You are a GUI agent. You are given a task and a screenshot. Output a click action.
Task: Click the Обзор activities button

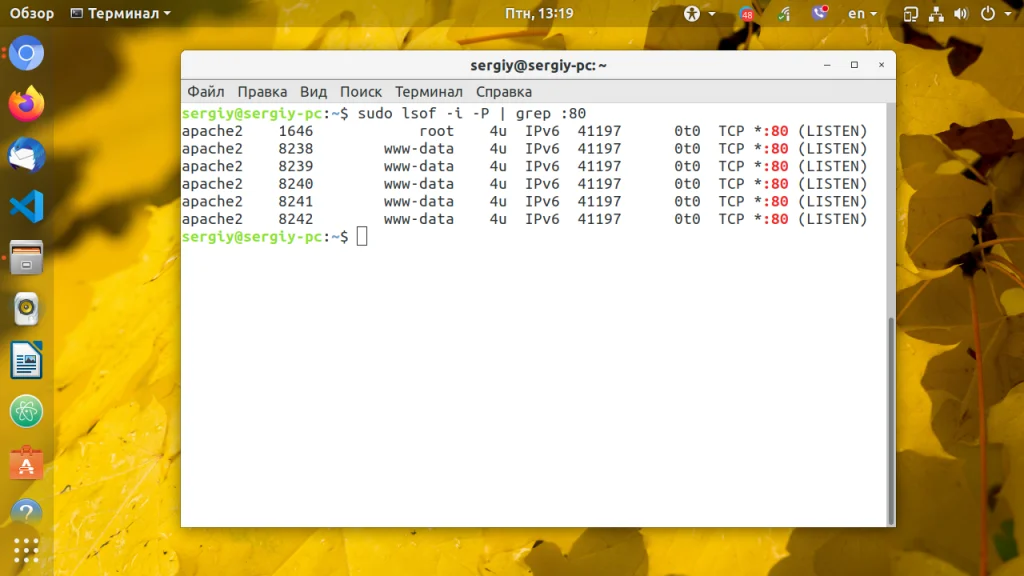coord(31,13)
